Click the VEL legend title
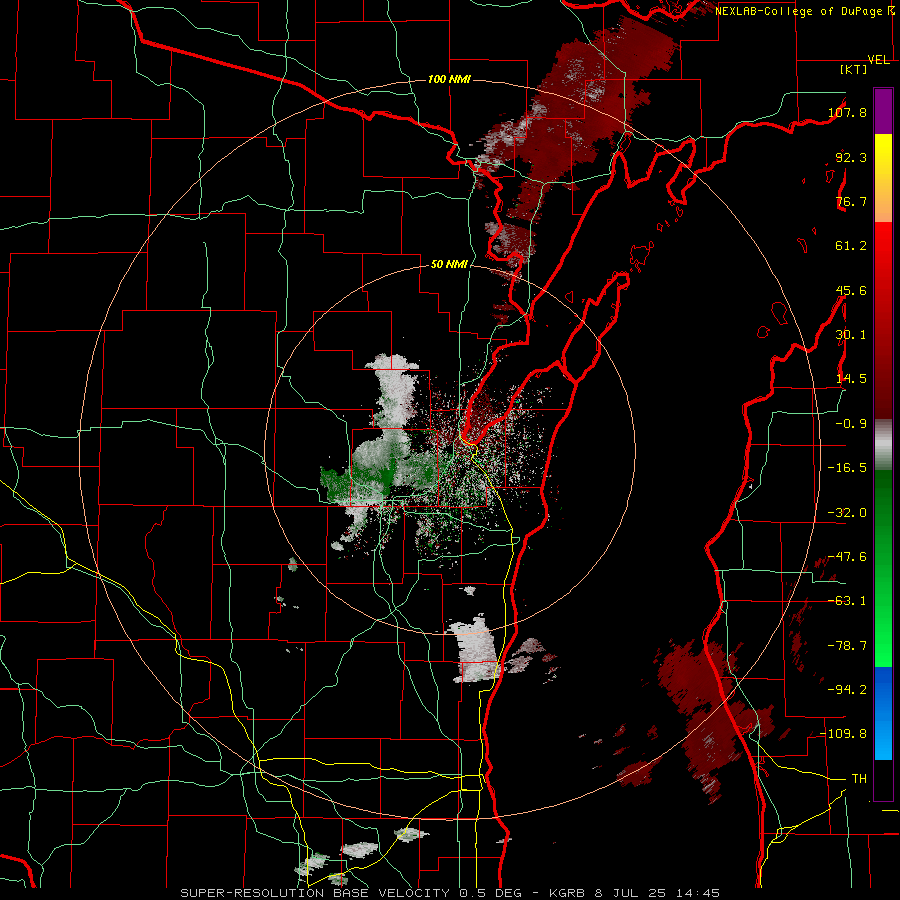Screen dimensions: 900x900 tap(878, 60)
